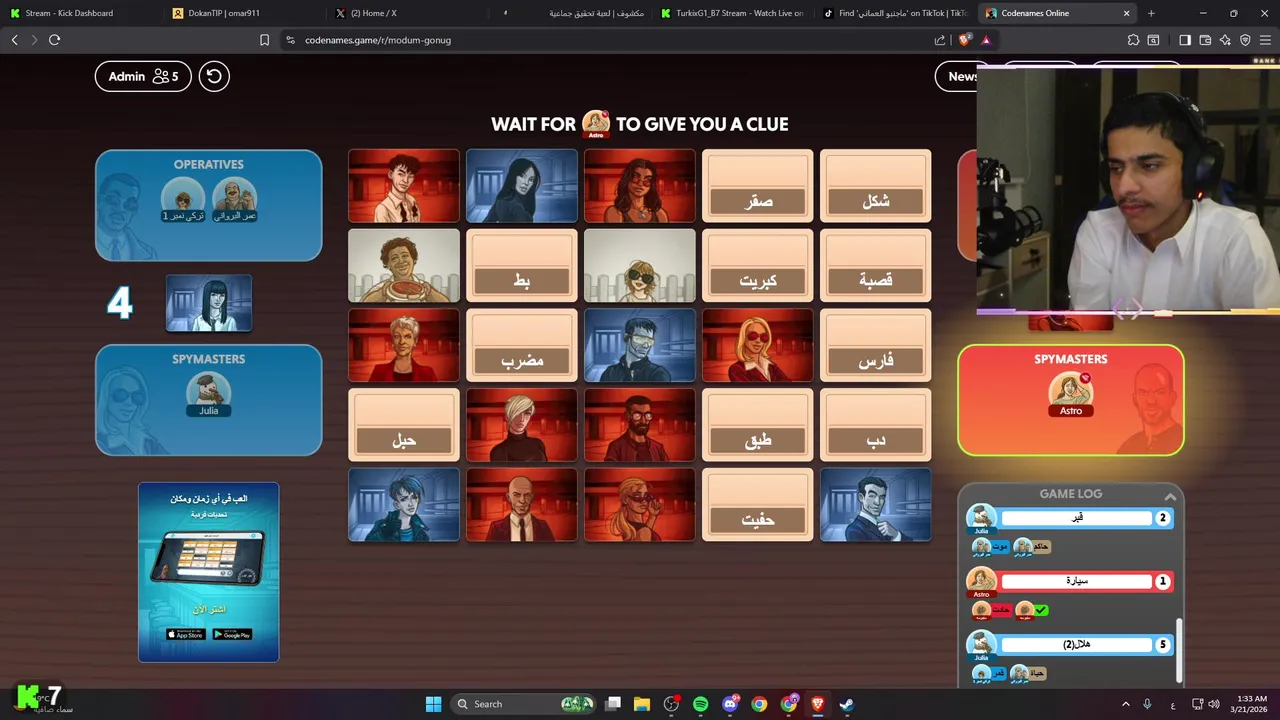
Task: Open File Explorer from taskbar
Action: 642,704
